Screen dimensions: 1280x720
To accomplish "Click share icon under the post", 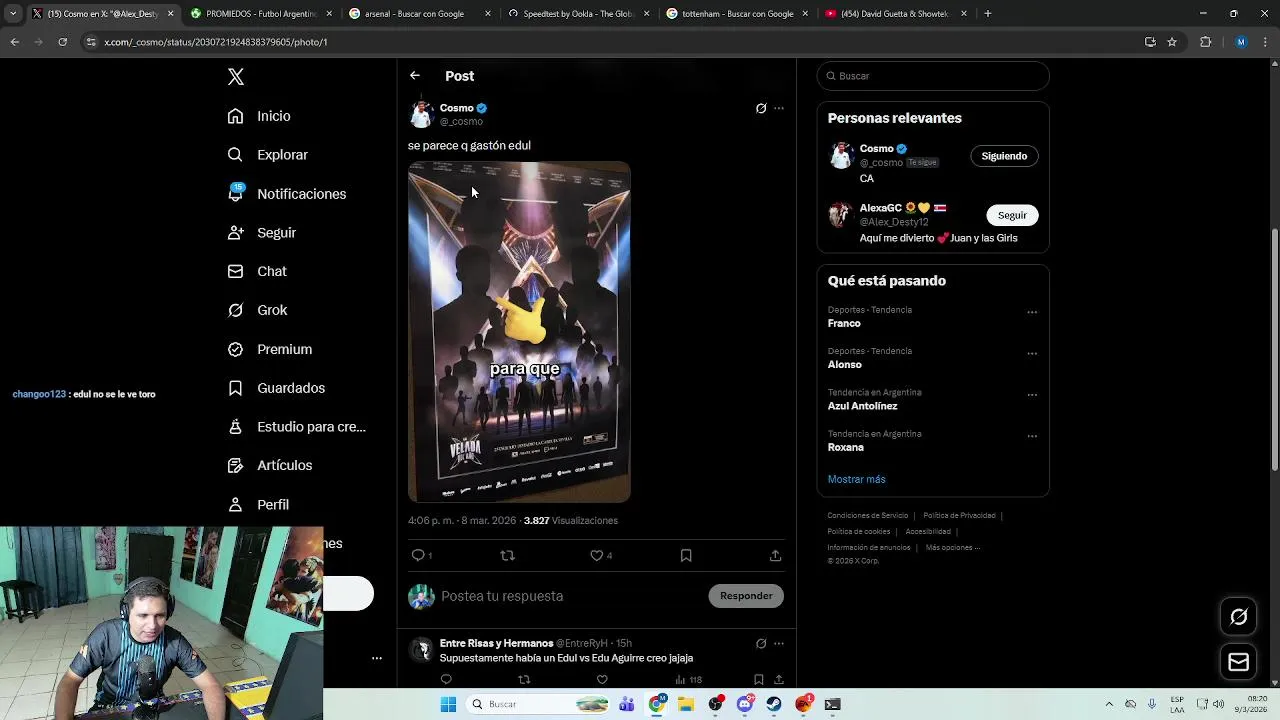I will pyautogui.click(x=775, y=555).
